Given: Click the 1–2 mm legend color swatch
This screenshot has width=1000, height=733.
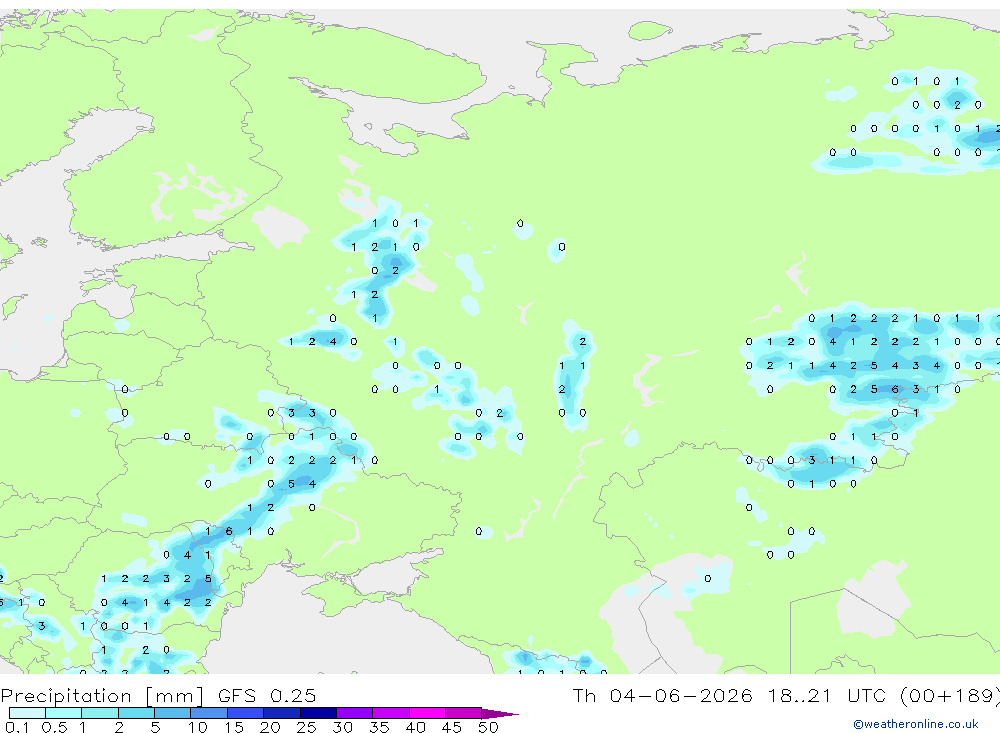Looking at the screenshot, I should point(100,713).
